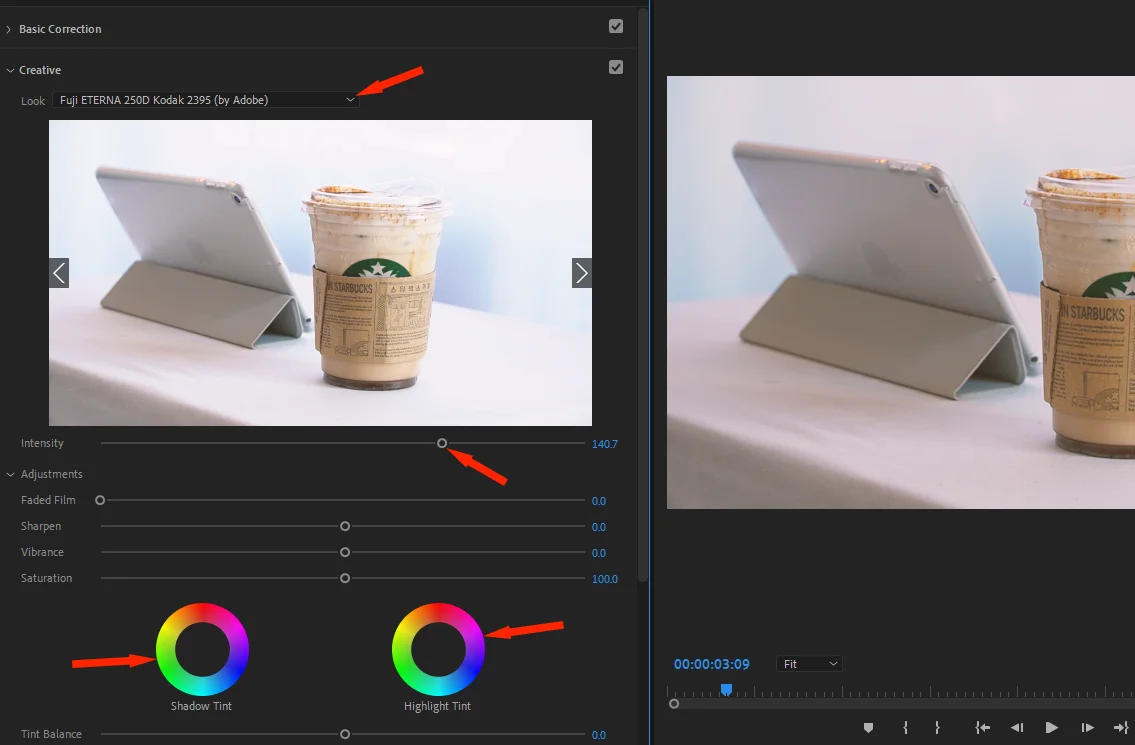This screenshot has height=745, width=1135.
Task: Click the Sharpen value 0.0
Action: coord(599,527)
